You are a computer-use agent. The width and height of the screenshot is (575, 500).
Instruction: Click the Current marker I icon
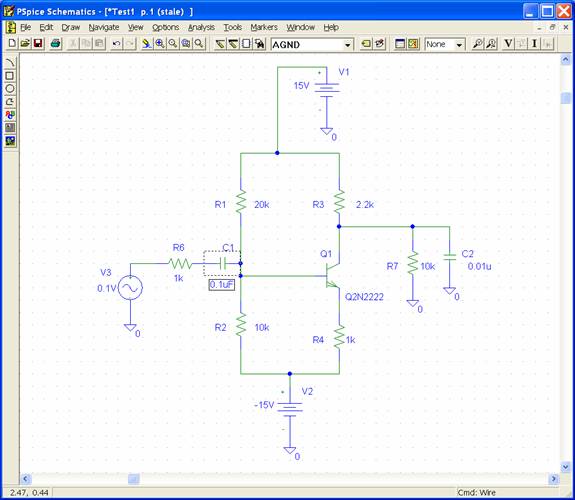pos(534,44)
